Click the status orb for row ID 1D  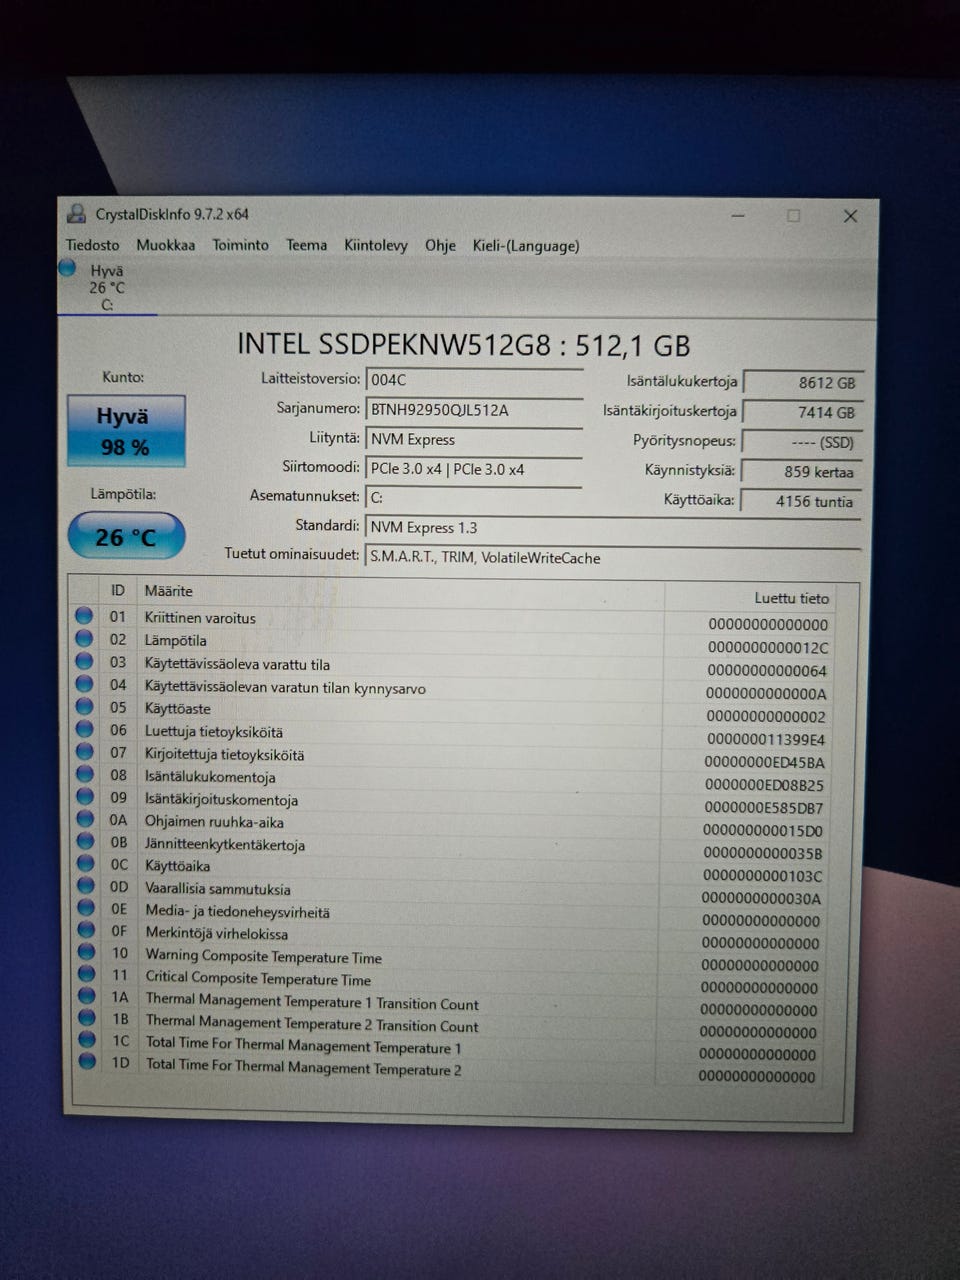point(87,1062)
